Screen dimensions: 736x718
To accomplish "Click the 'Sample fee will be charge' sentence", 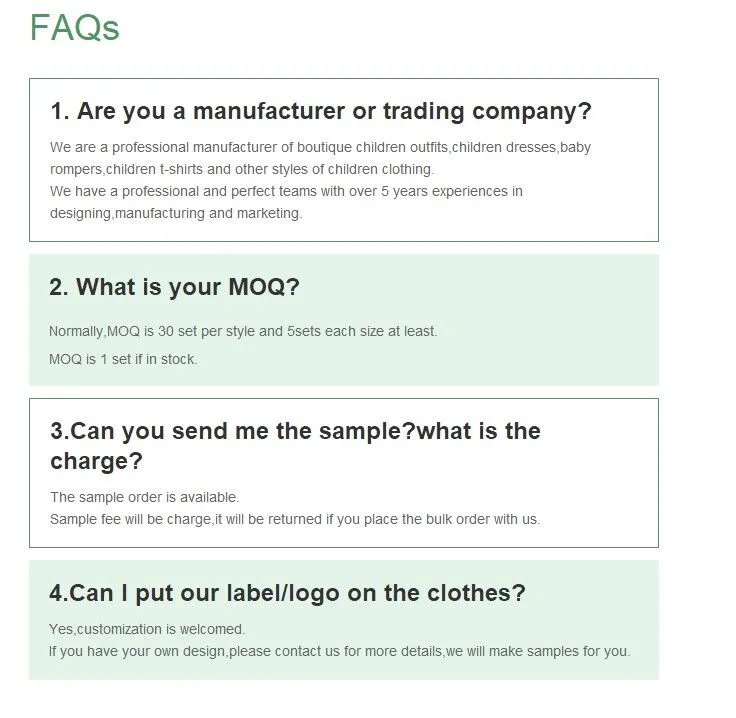I will click(294, 519).
